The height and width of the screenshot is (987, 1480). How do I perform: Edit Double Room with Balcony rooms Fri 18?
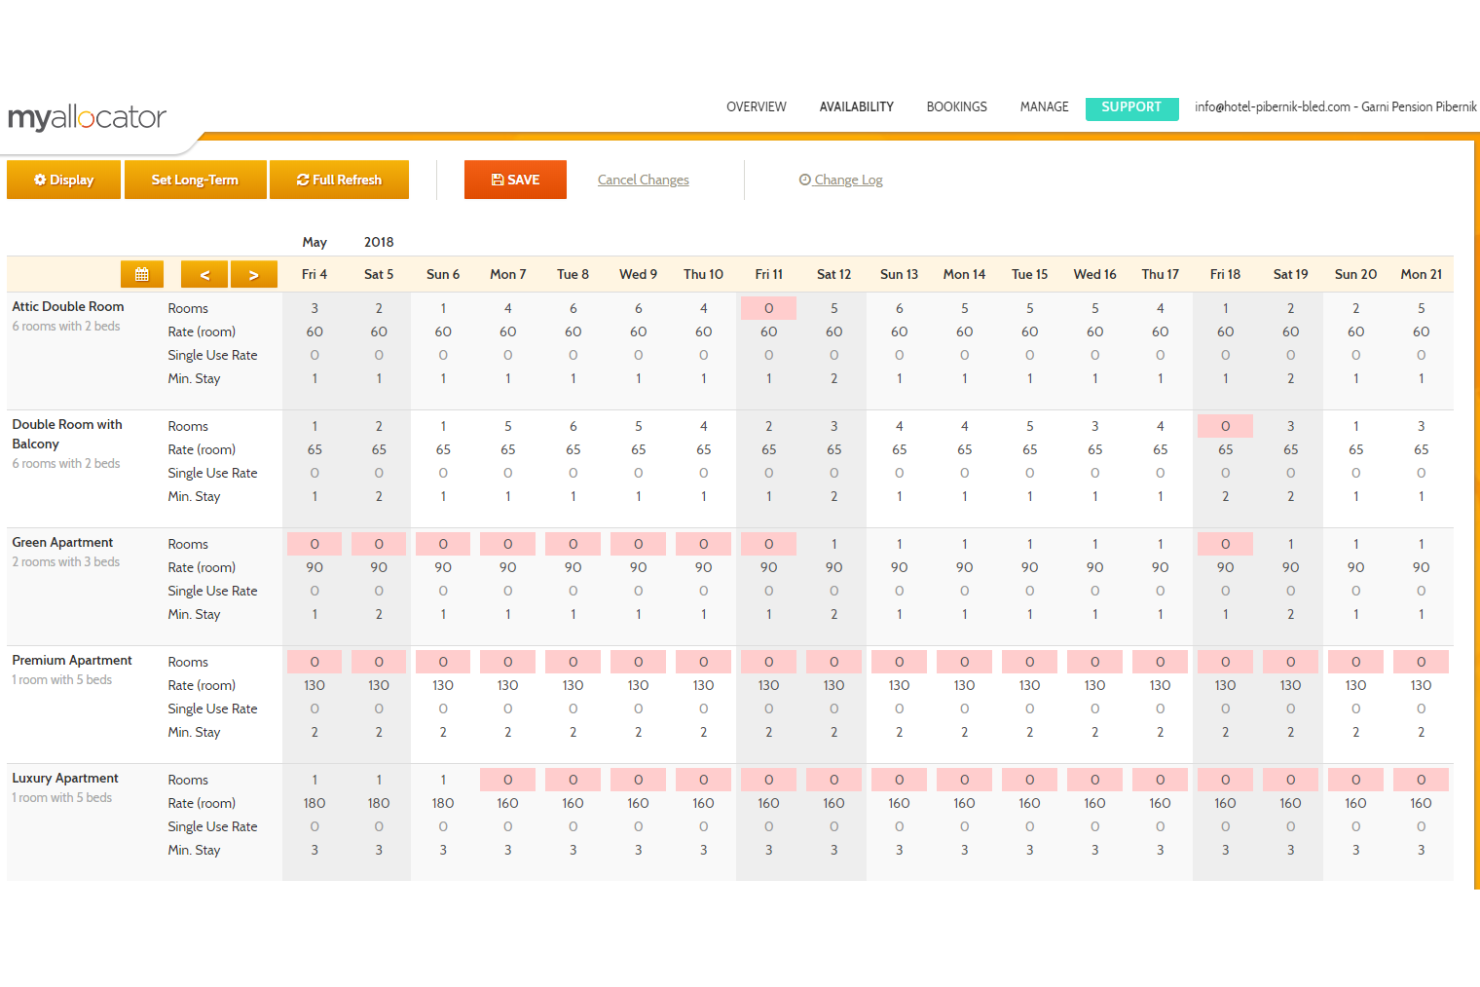tap(1225, 426)
